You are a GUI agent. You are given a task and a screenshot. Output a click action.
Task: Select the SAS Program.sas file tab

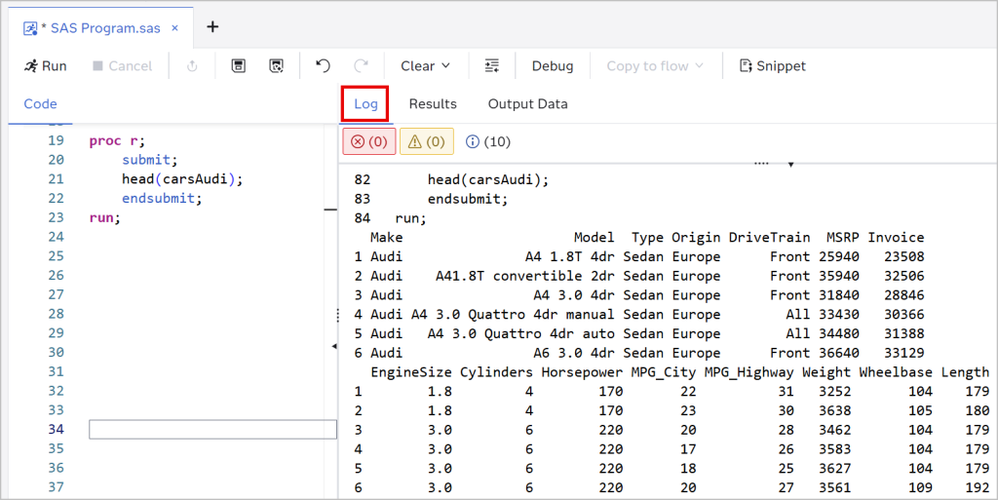coord(101,28)
